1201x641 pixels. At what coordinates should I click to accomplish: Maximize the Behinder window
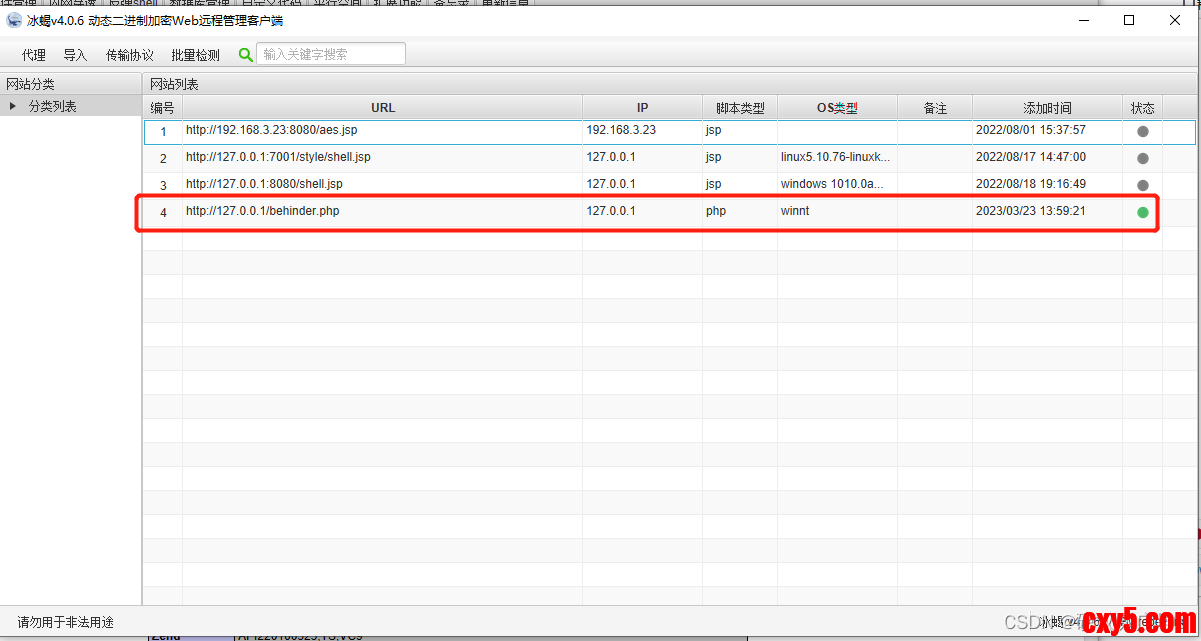pos(1129,20)
